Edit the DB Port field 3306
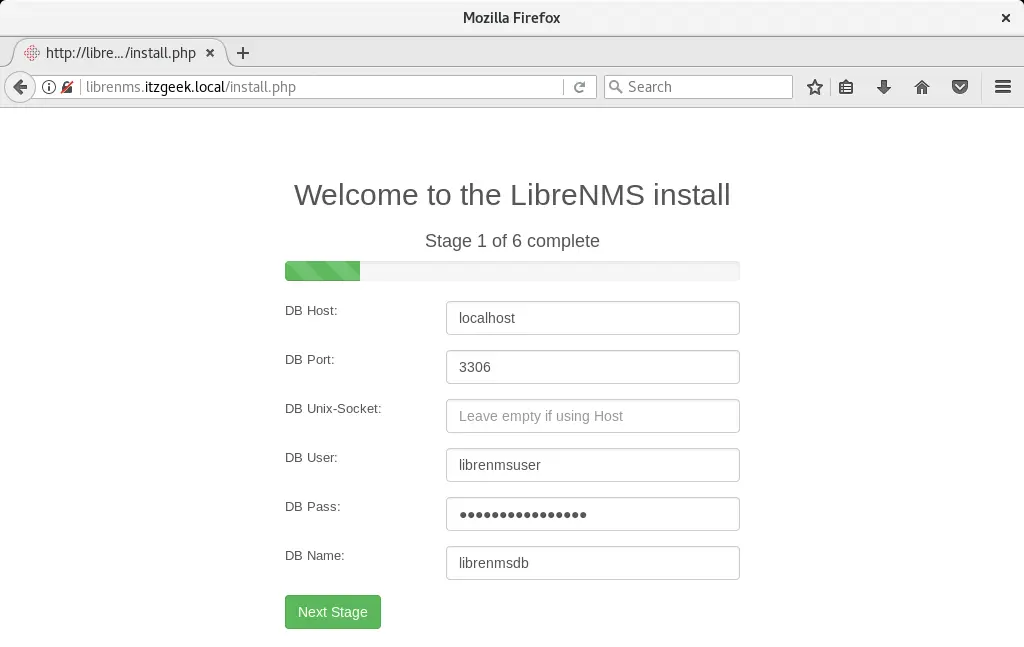1024x647 pixels. click(592, 367)
